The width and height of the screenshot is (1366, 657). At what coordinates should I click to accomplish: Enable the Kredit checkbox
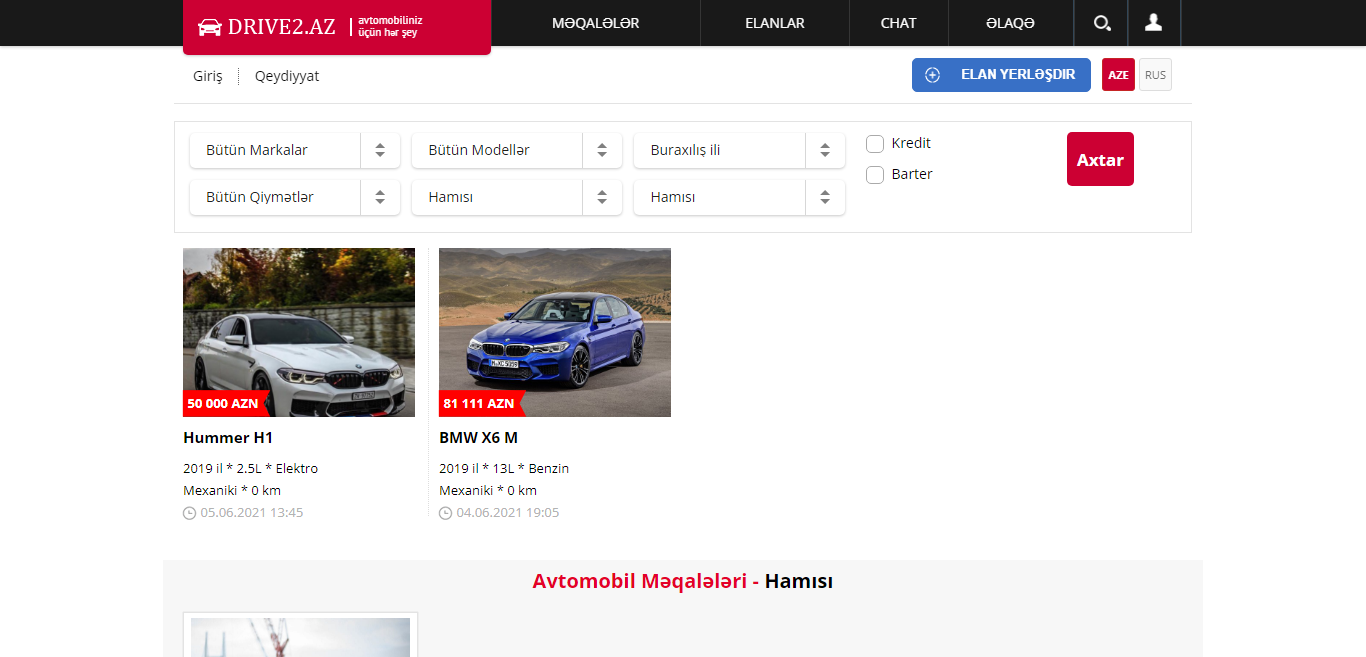[875, 143]
